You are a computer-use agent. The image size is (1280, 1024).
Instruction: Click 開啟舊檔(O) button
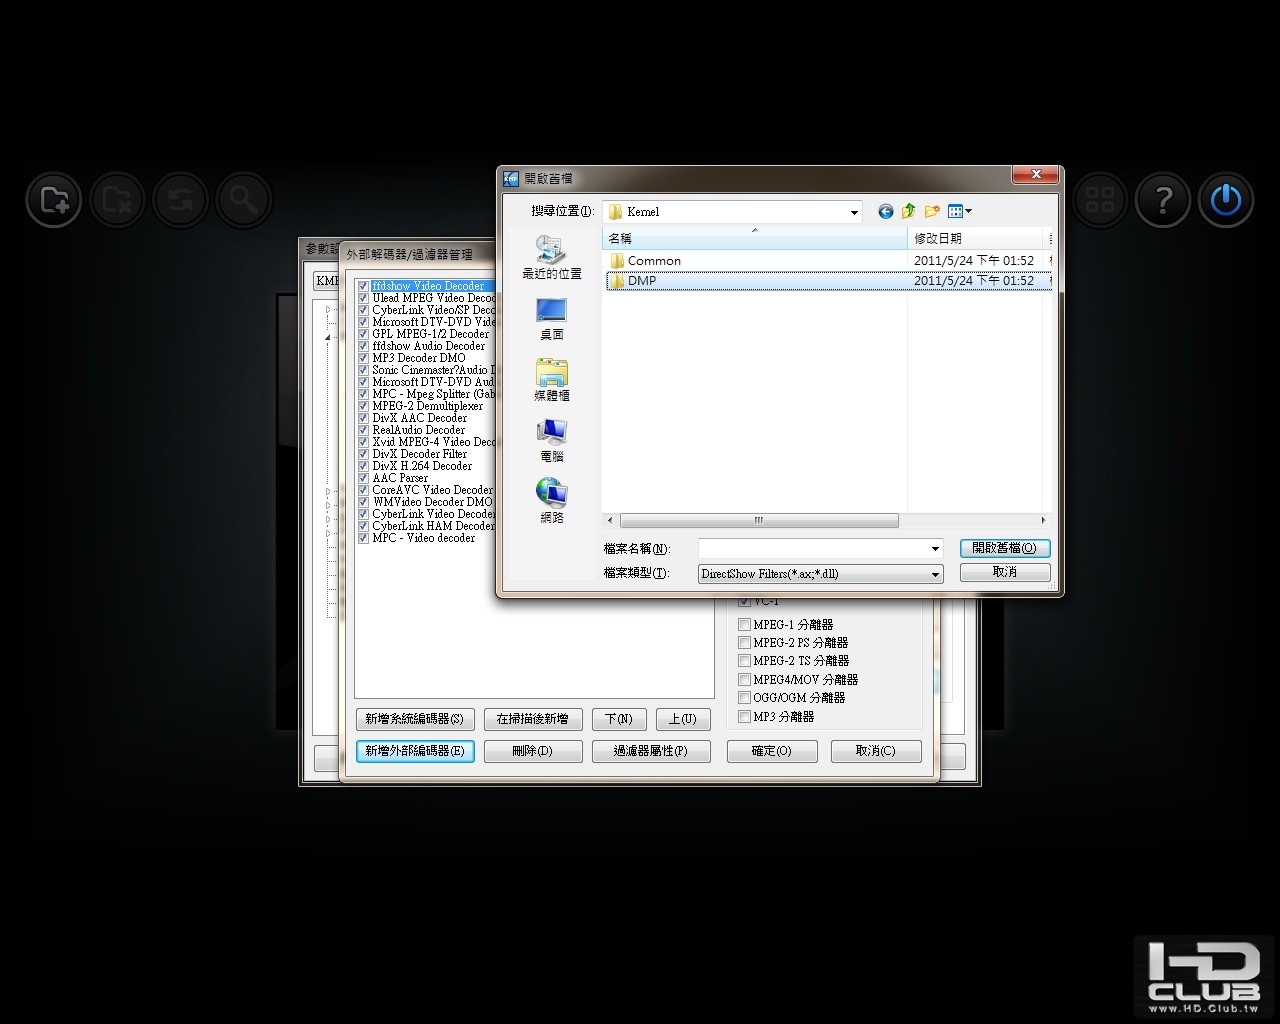click(x=1005, y=548)
